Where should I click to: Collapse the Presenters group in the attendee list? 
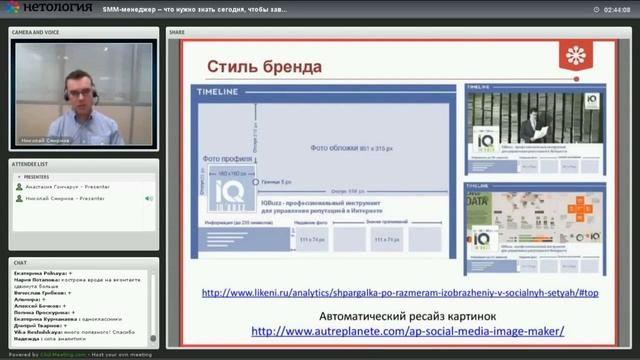coord(19,177)
